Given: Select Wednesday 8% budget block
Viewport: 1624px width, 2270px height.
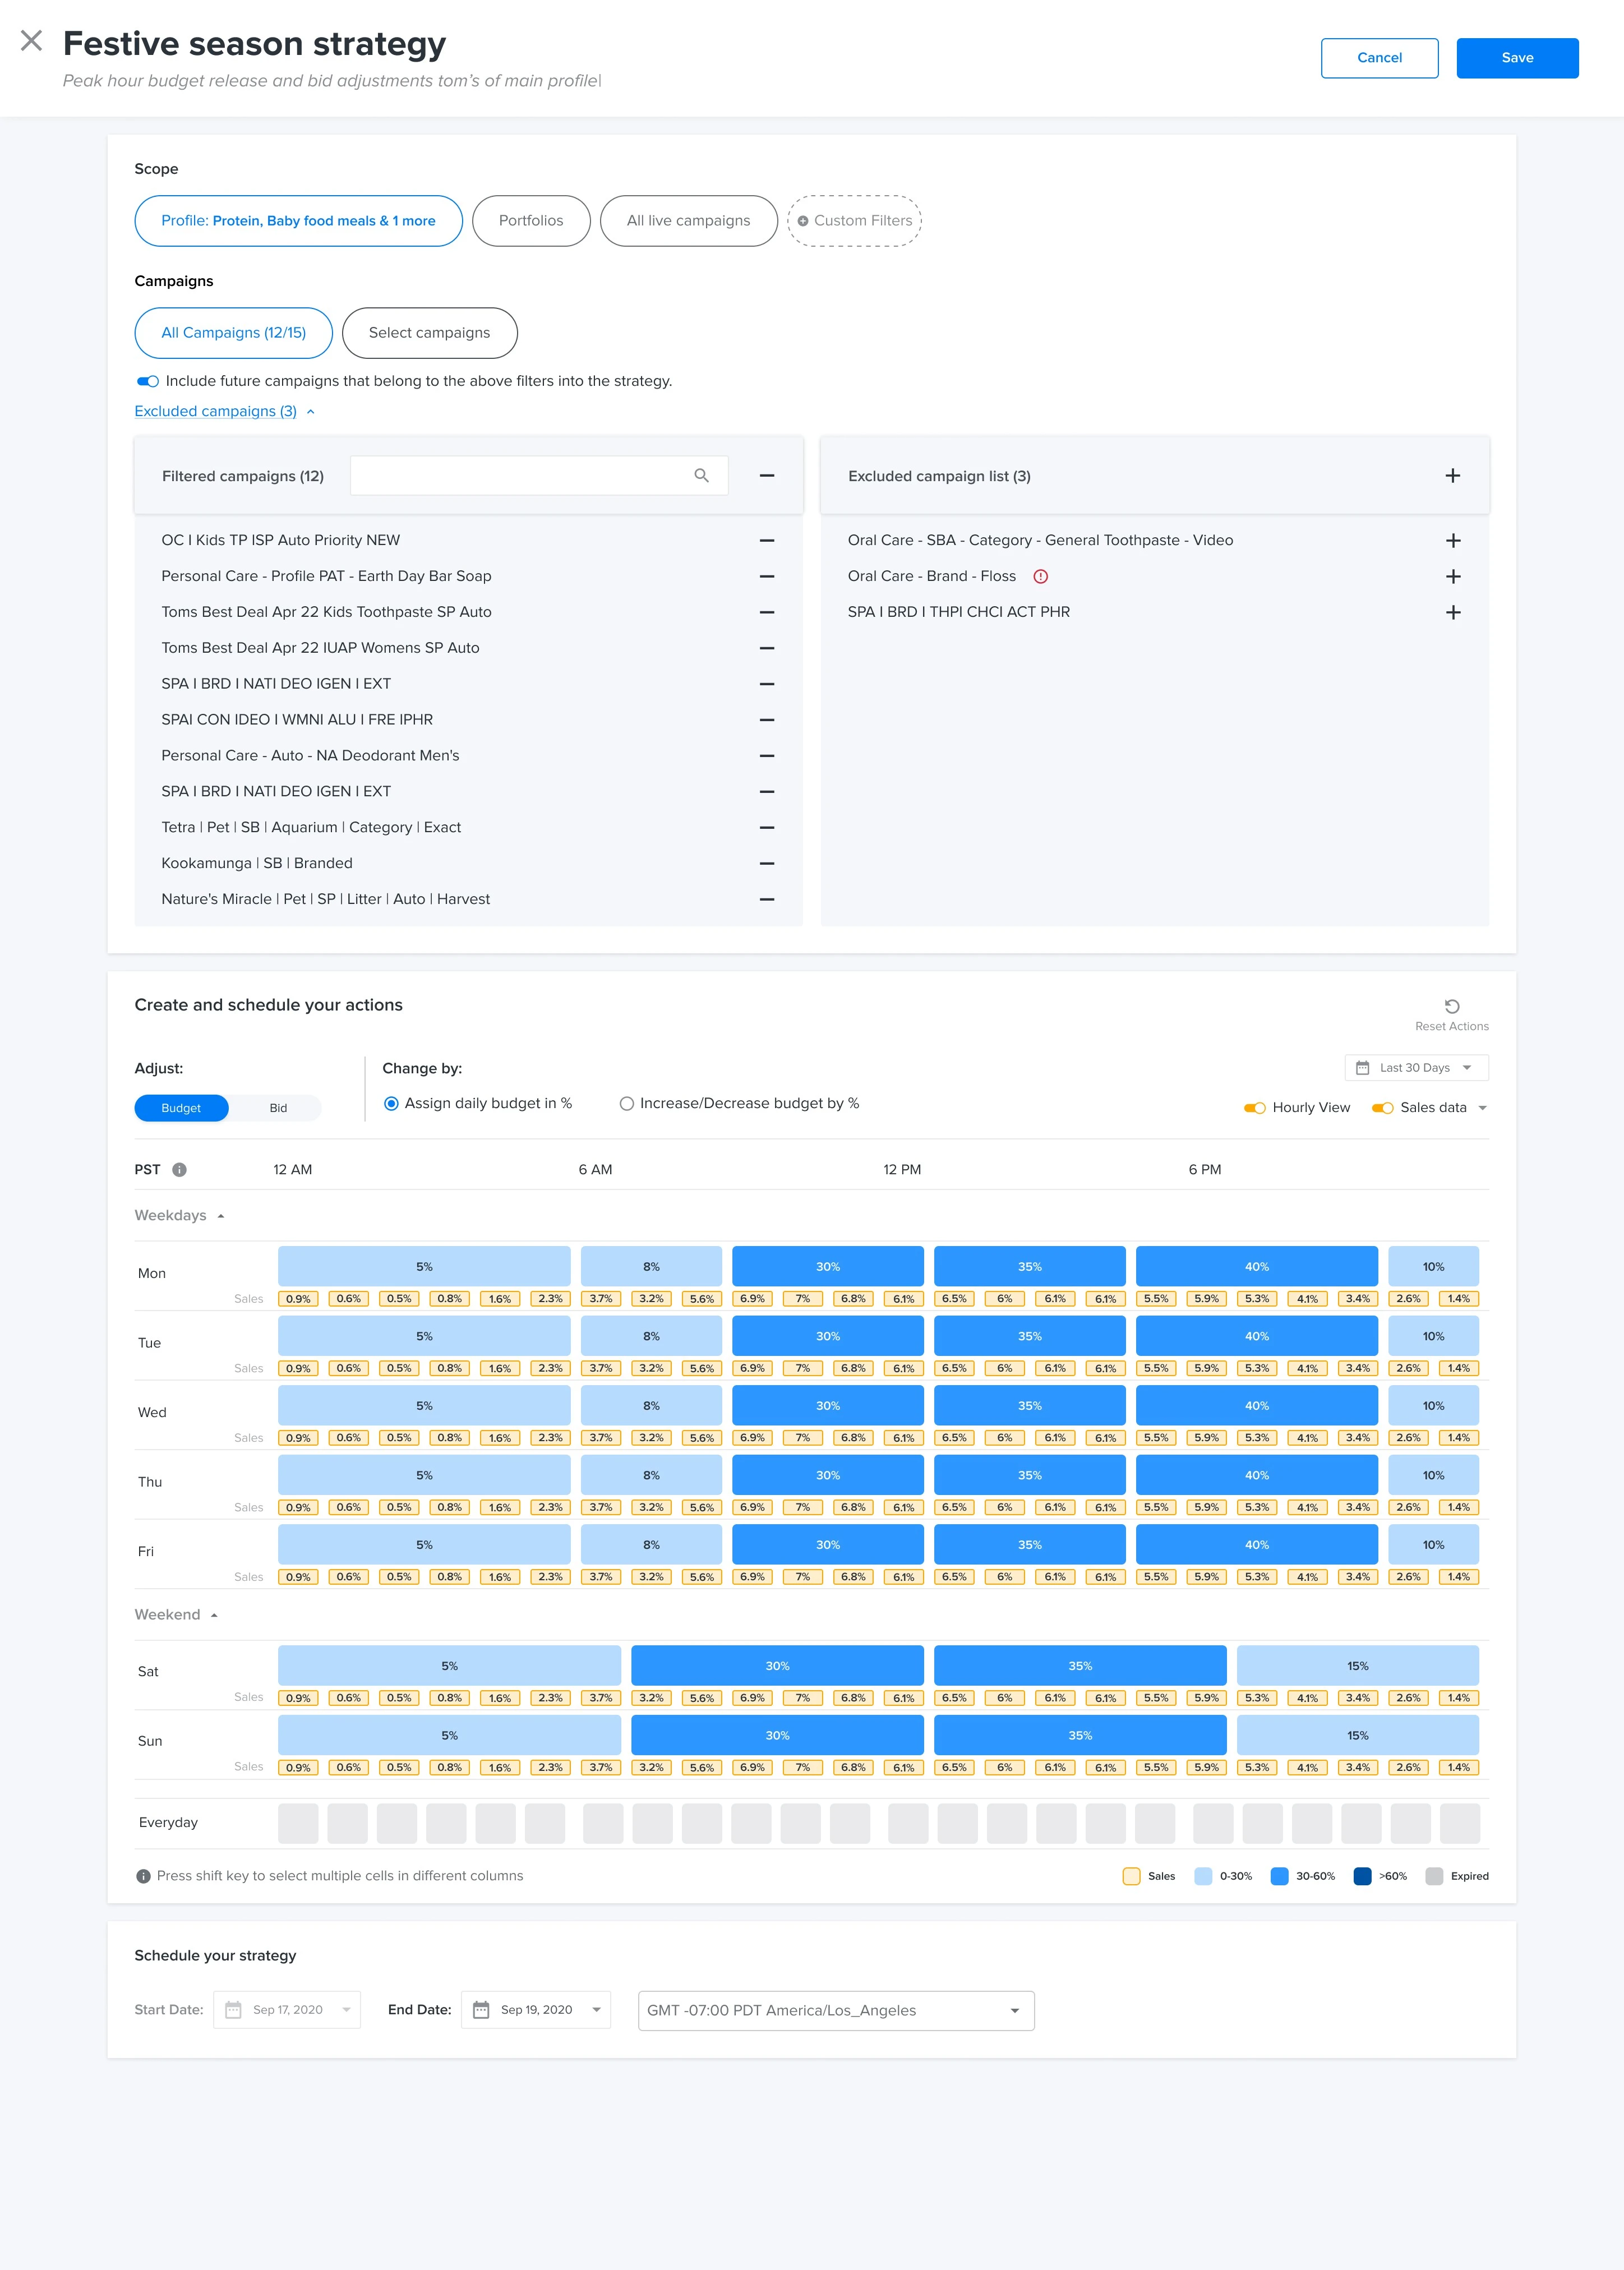Looking at the screenshot, I should (x=651, y=1405).
